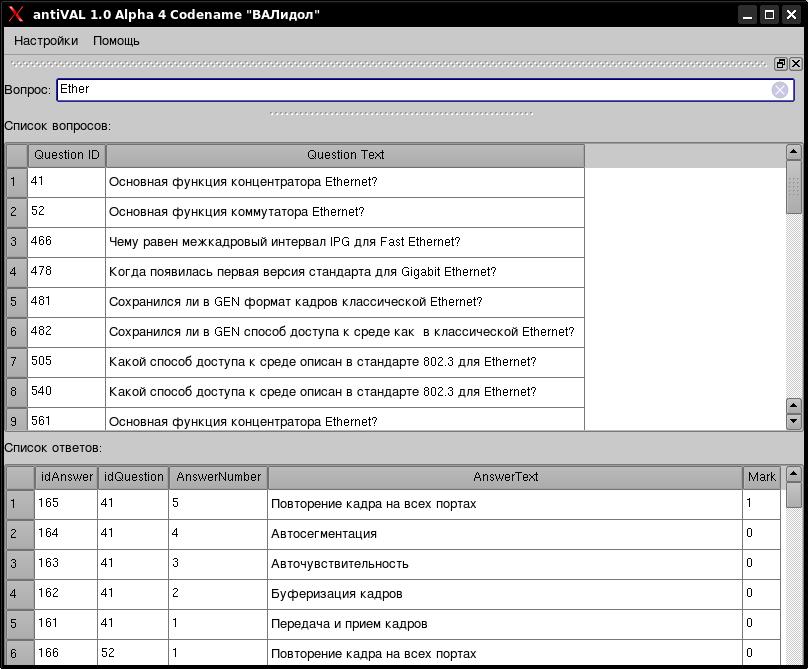
Task: Select question ID cell 540
Action: click(x=66, y=392)
